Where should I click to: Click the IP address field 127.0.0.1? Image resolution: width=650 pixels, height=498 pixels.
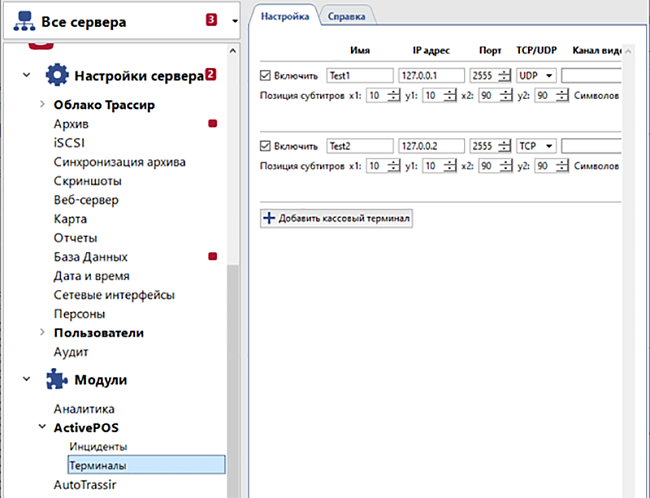[x=432, y=75]
